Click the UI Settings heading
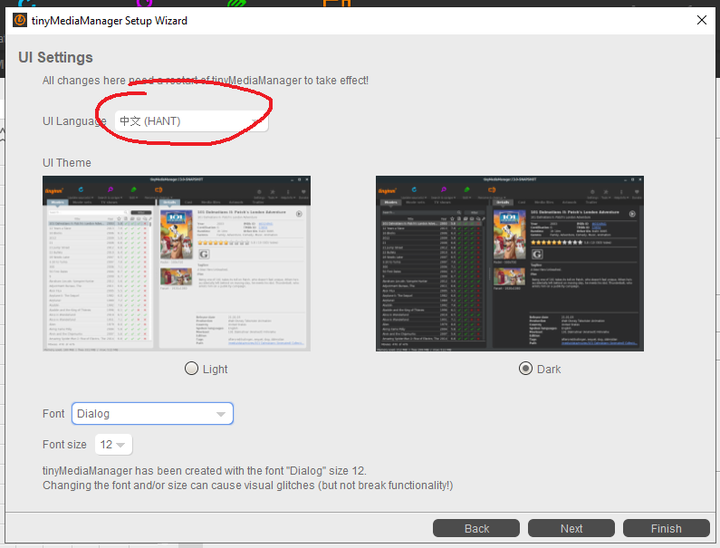Screen dimensions: 720x548 click(56, 57)
